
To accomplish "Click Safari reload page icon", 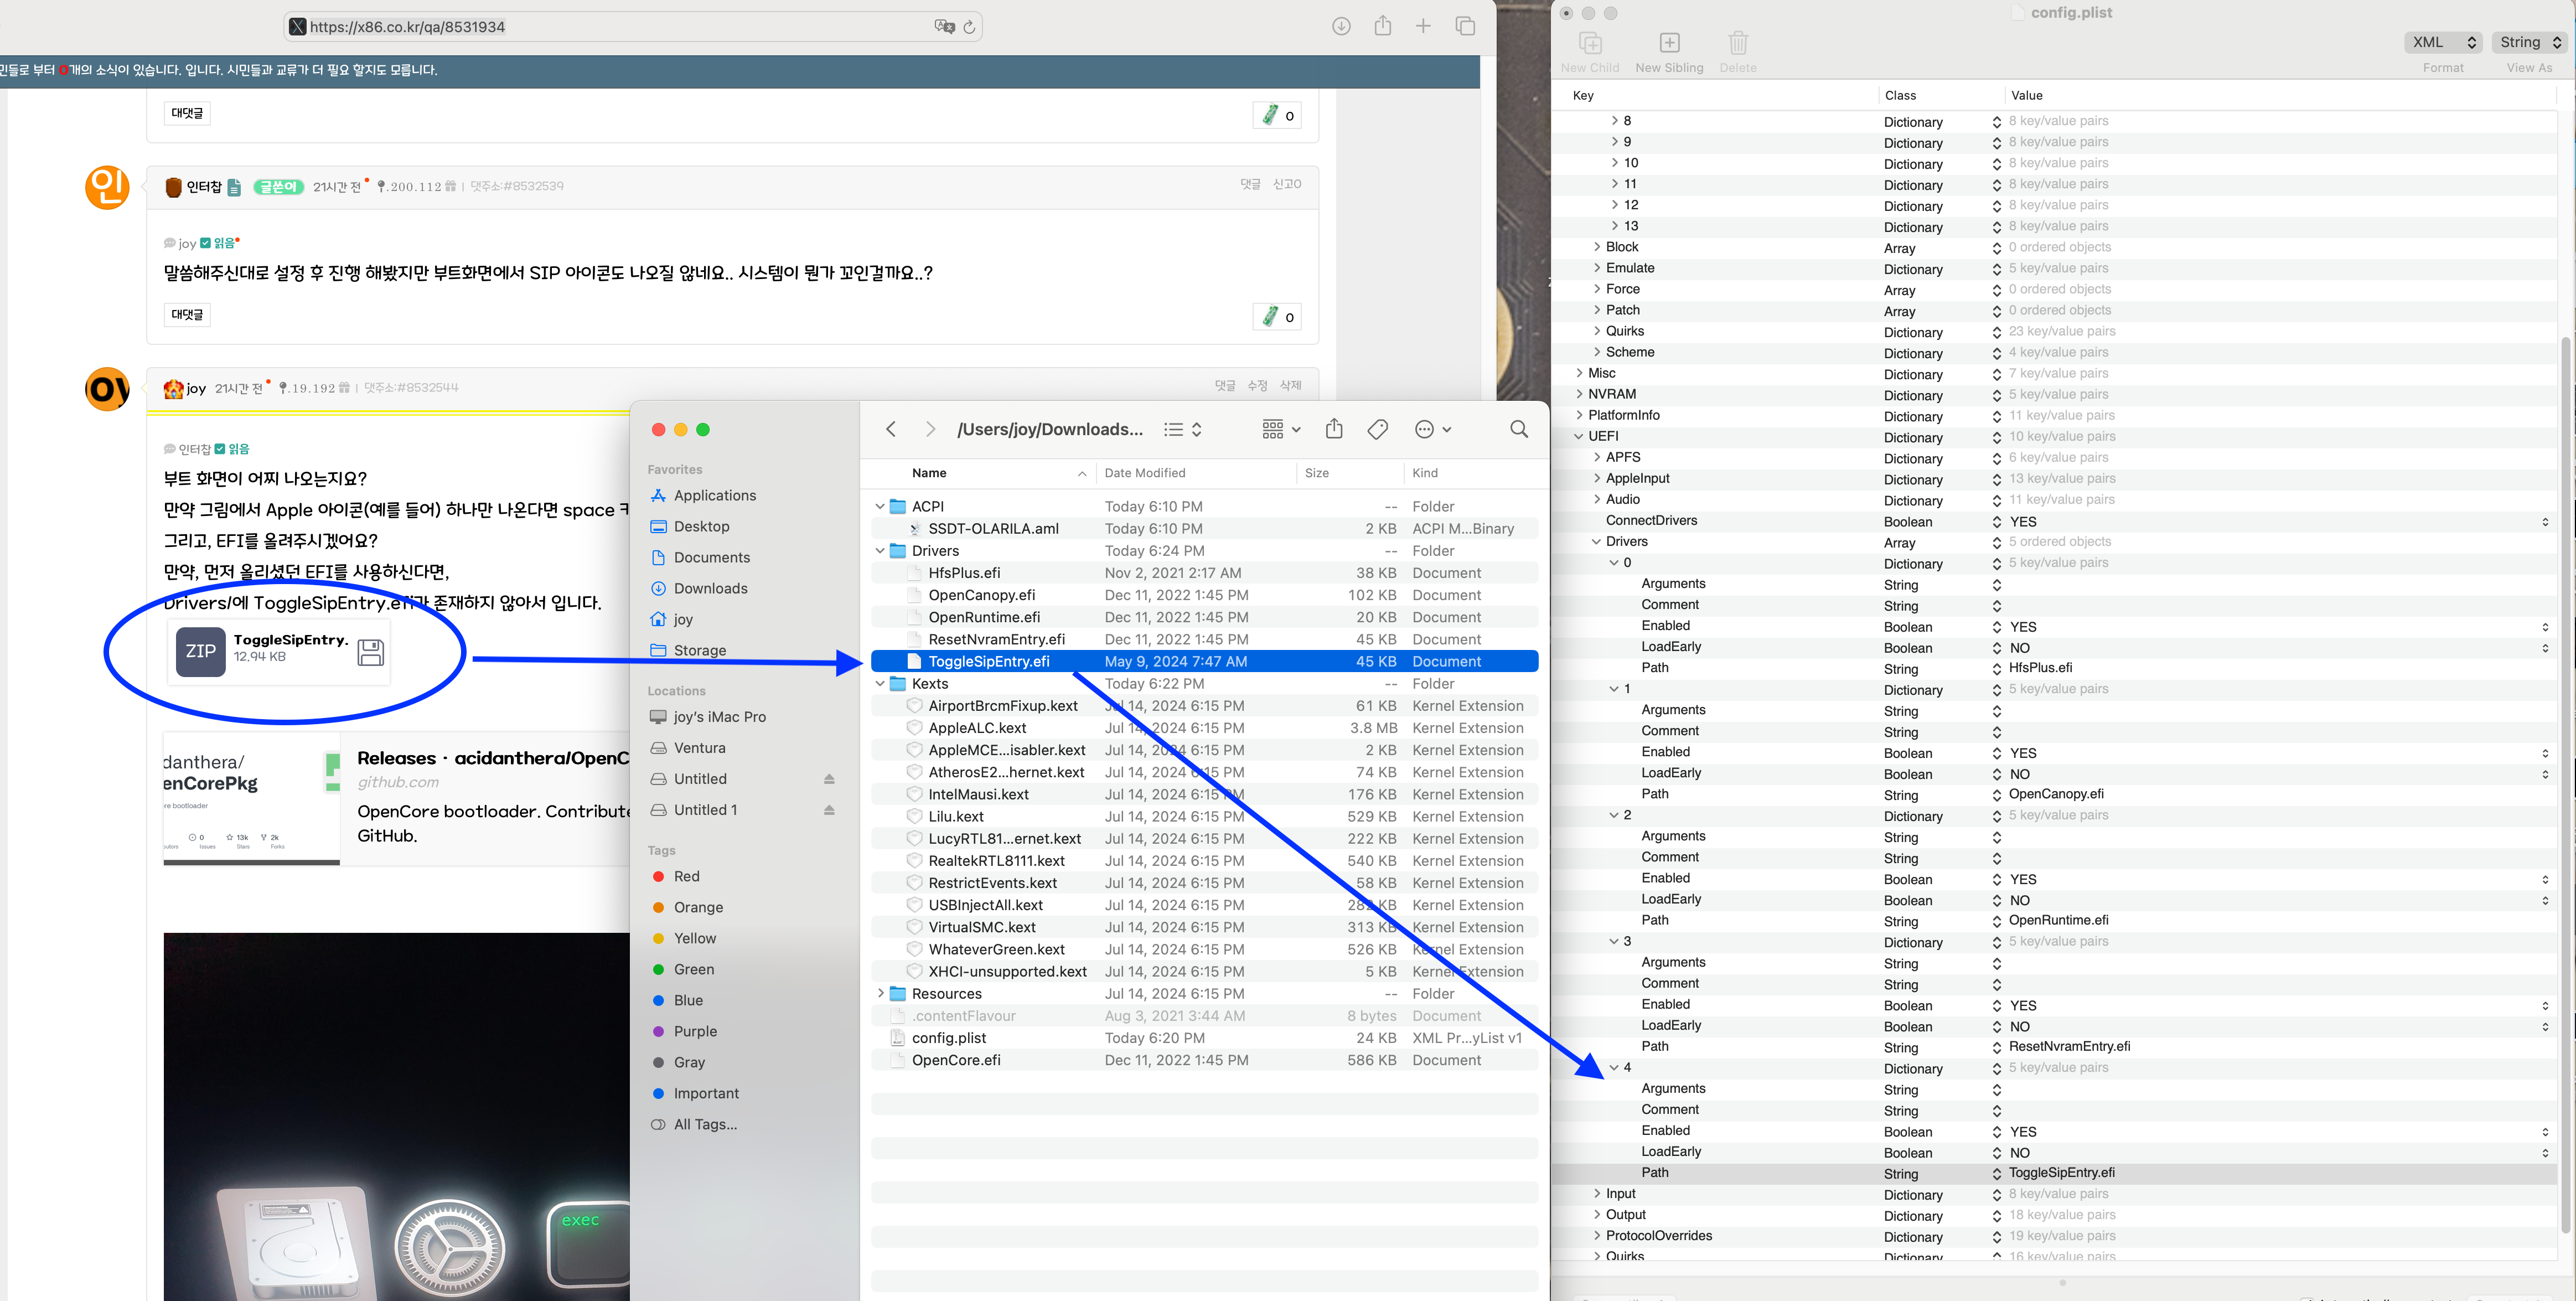I will pos(969,27).
